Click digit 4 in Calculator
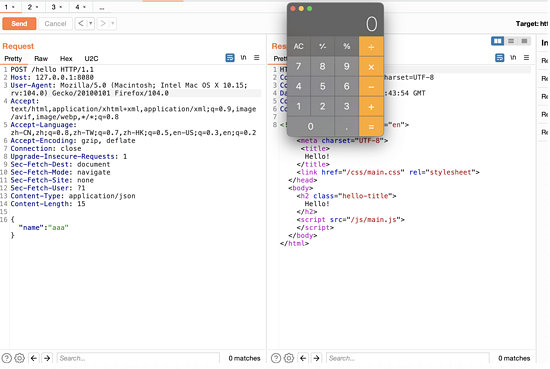This screenshot has width=550, height=369. click(299, 87)
